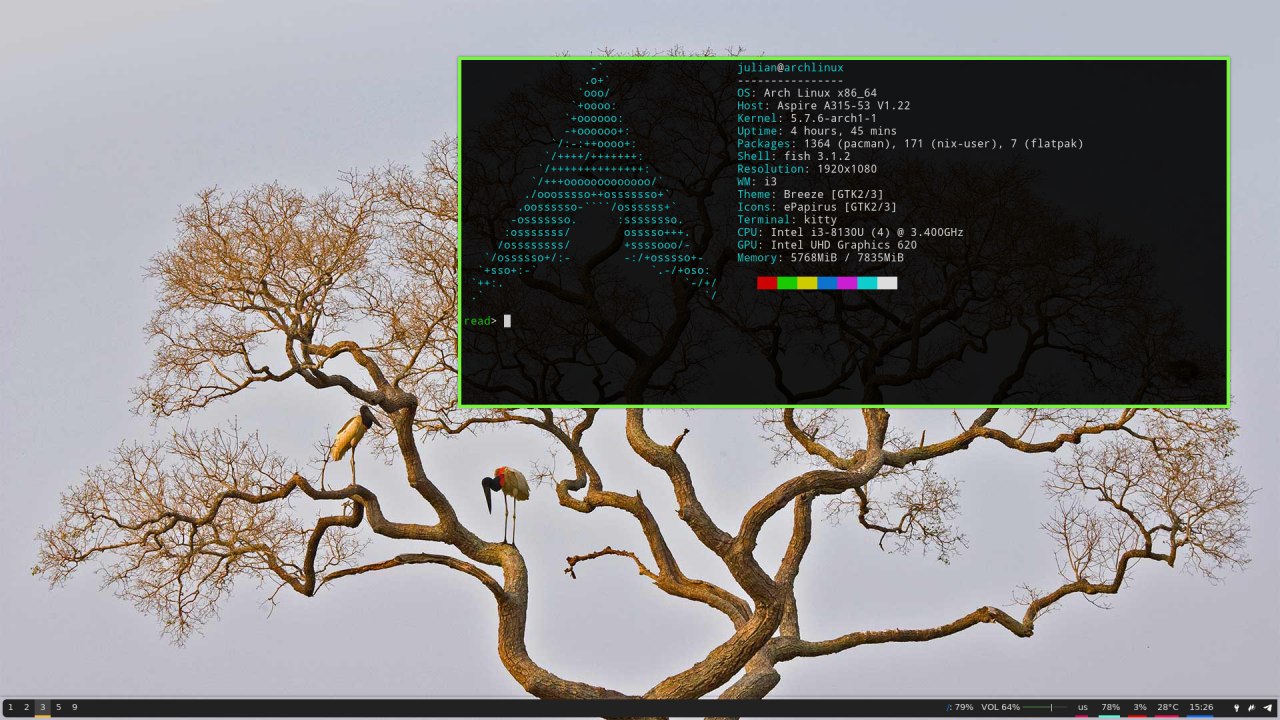Click the 'GPU: Intel UHD Graphics 620' line
1280x720 pixels.
coord(827,245)
